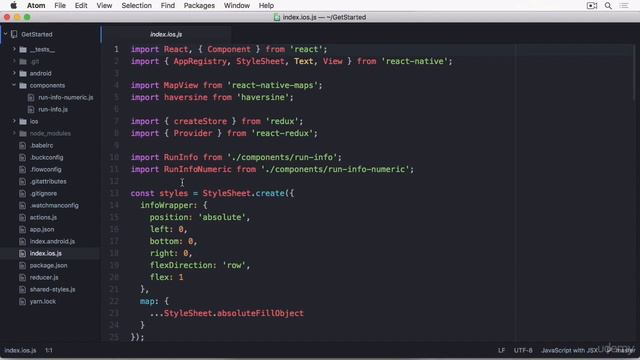This screenshot has height=360, width=640.
Task: Click the components folder icon
Action: click(23, 85)
